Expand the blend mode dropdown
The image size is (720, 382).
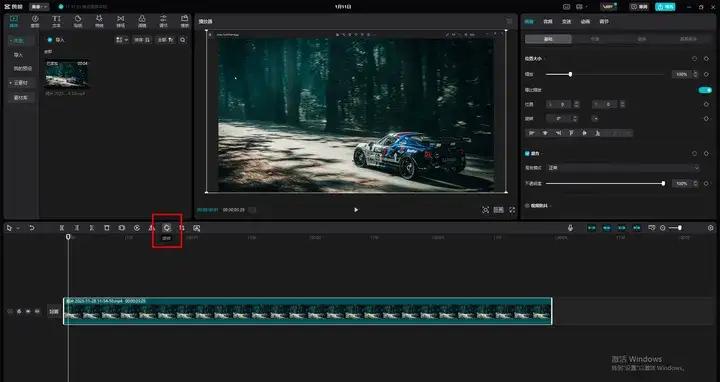coord(624,168)
